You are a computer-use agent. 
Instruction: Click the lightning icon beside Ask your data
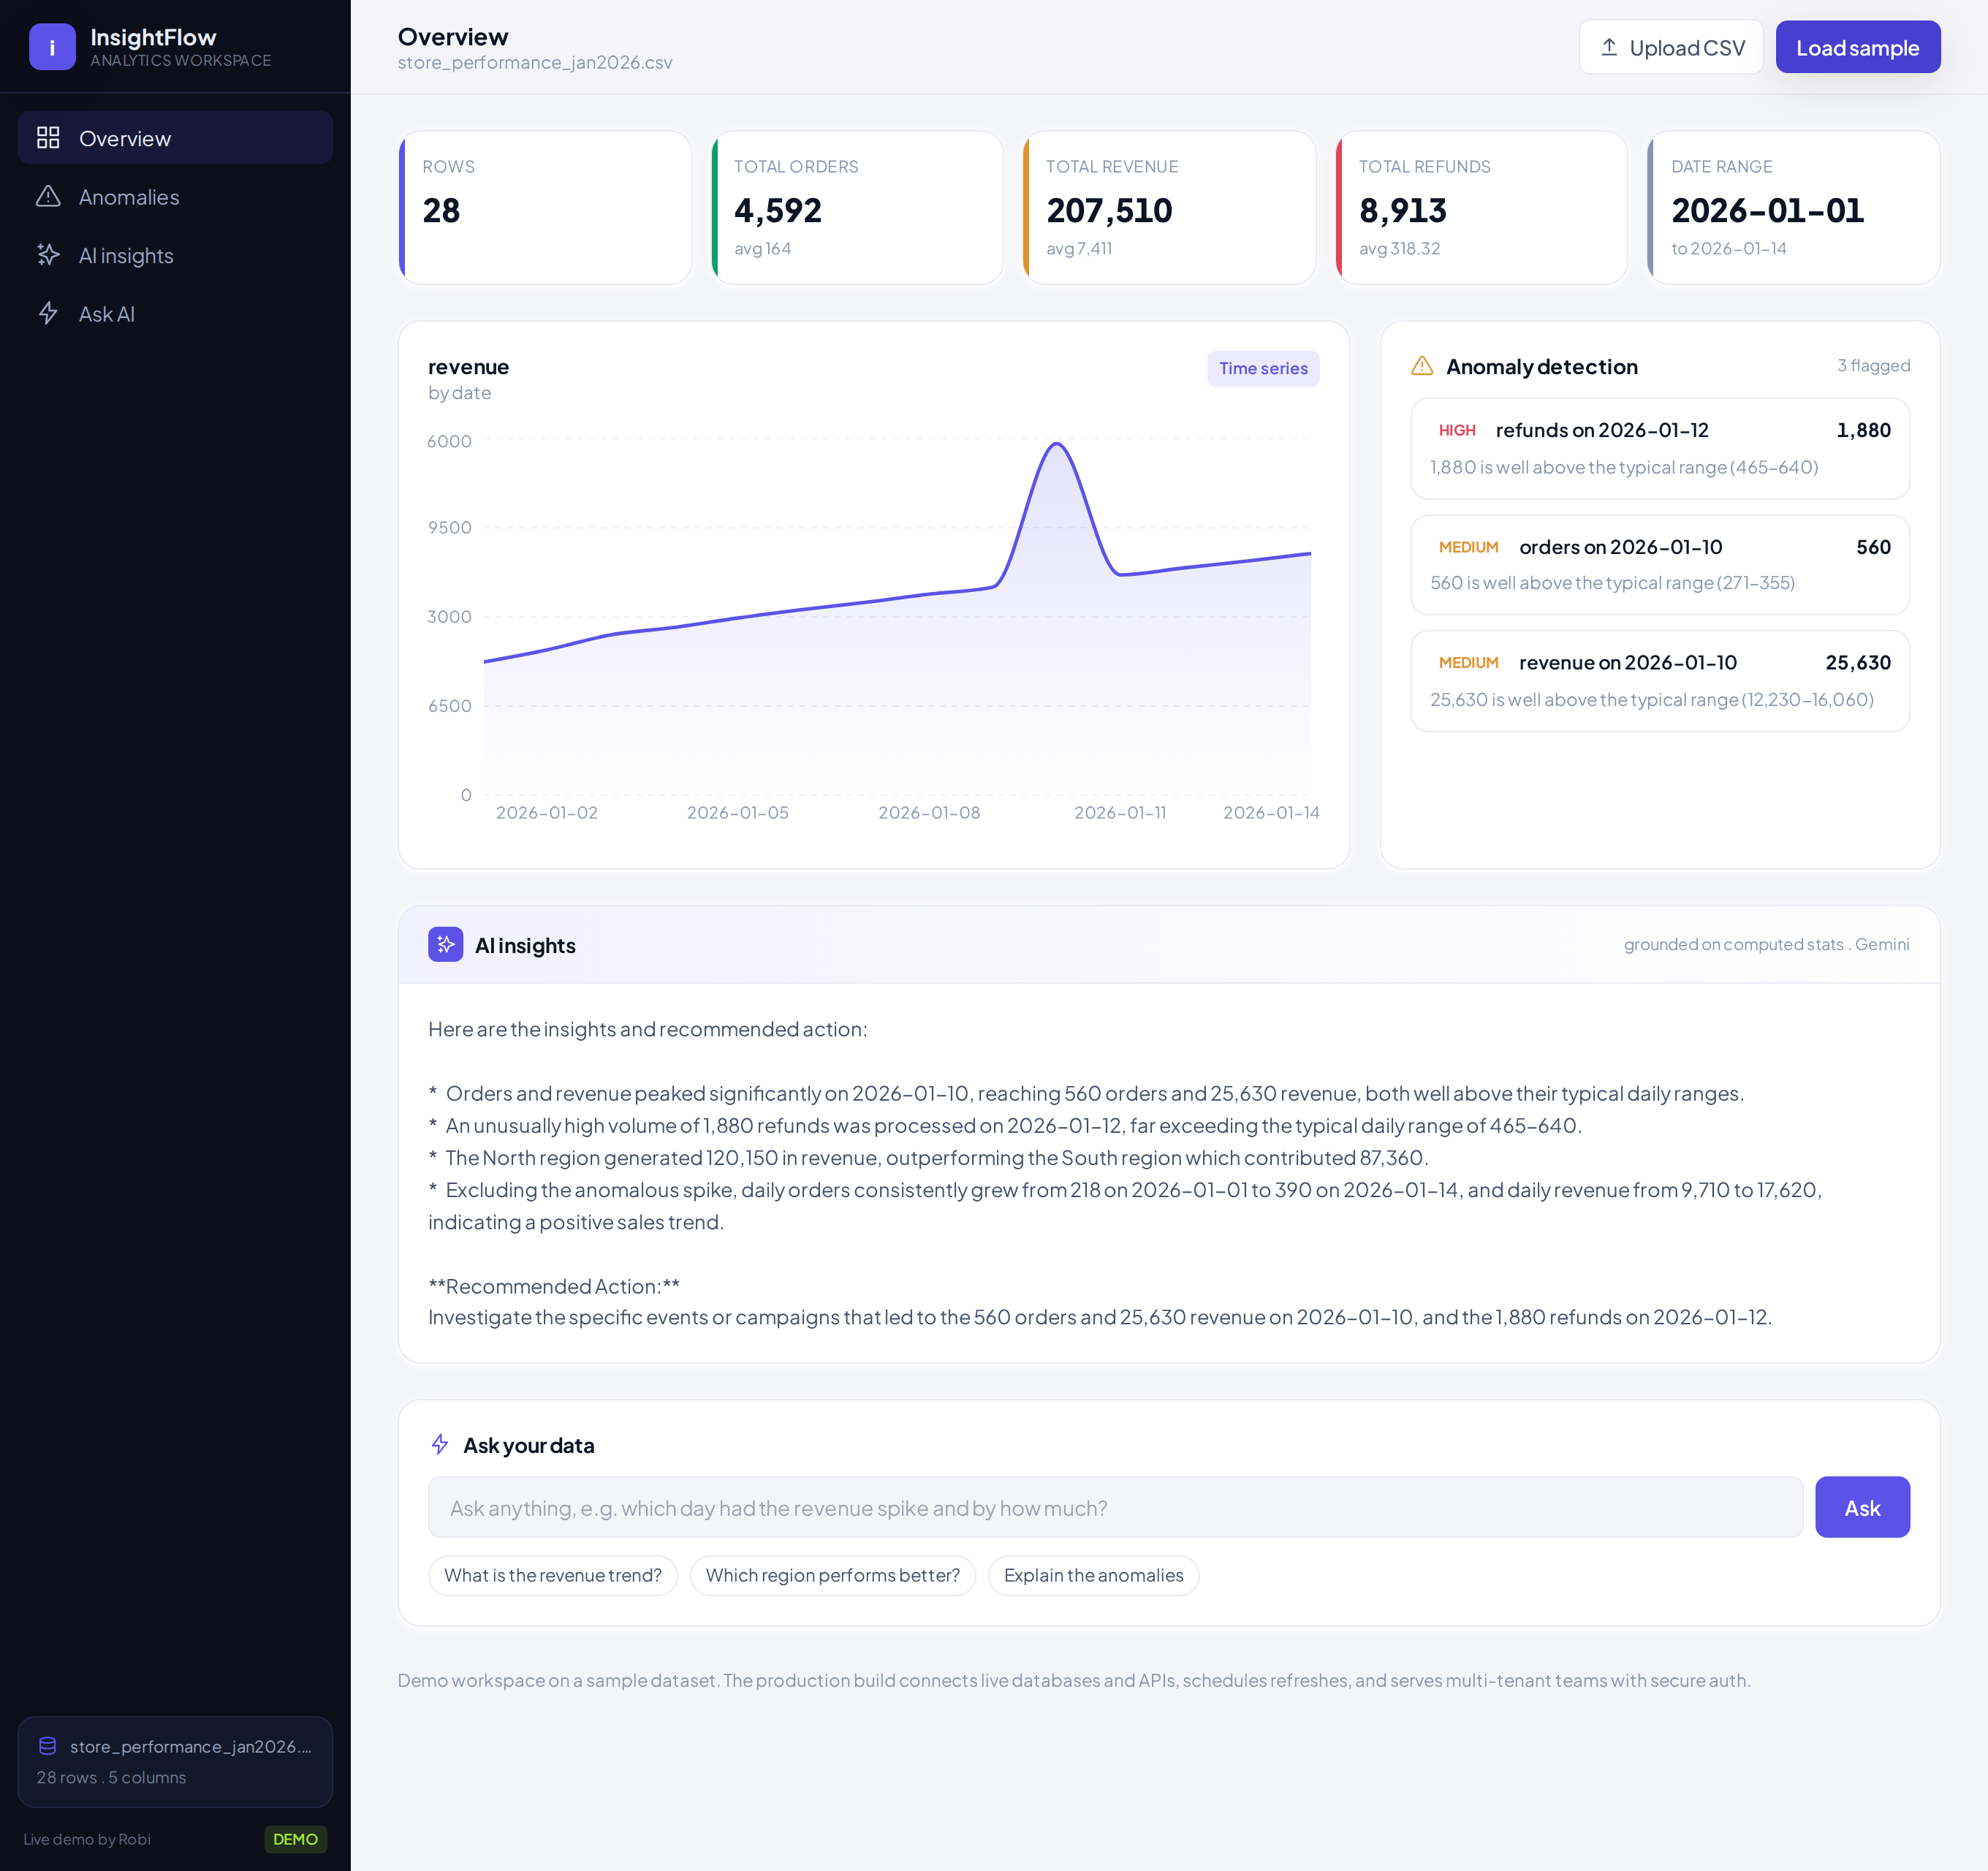click(x=440, y=1444)
